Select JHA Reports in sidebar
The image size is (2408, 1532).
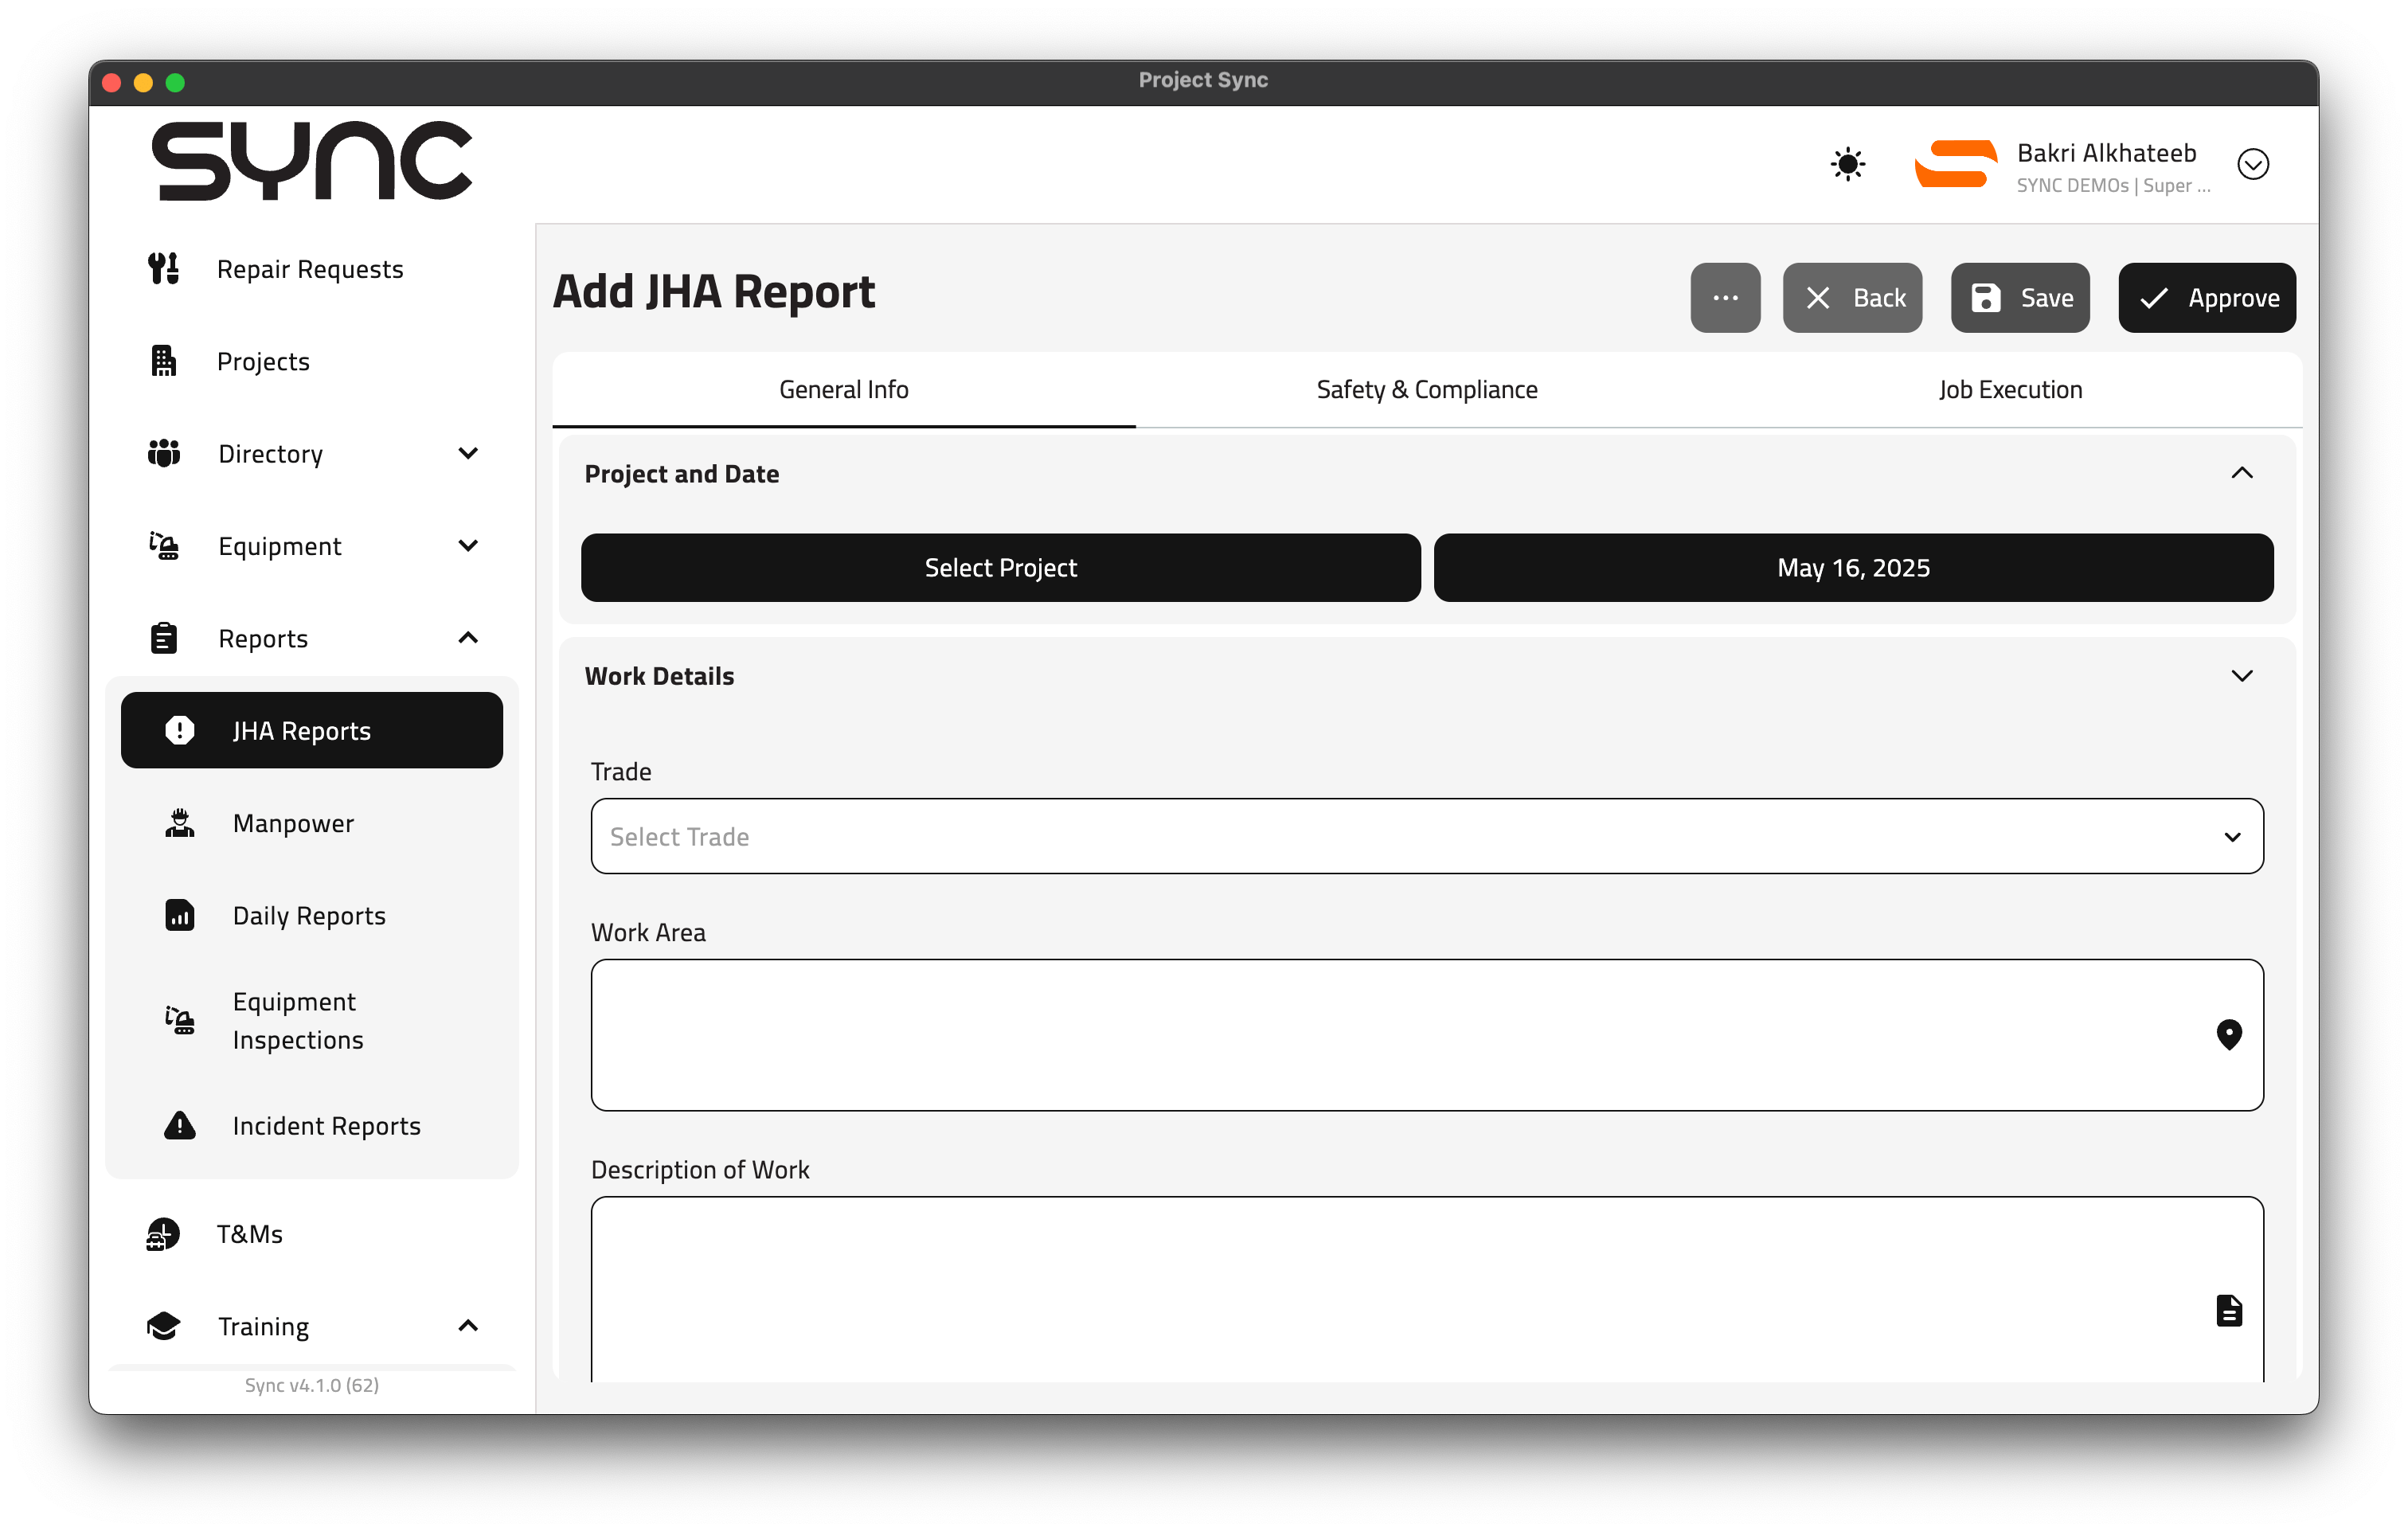pyautogui.click(x=312, y=730)
